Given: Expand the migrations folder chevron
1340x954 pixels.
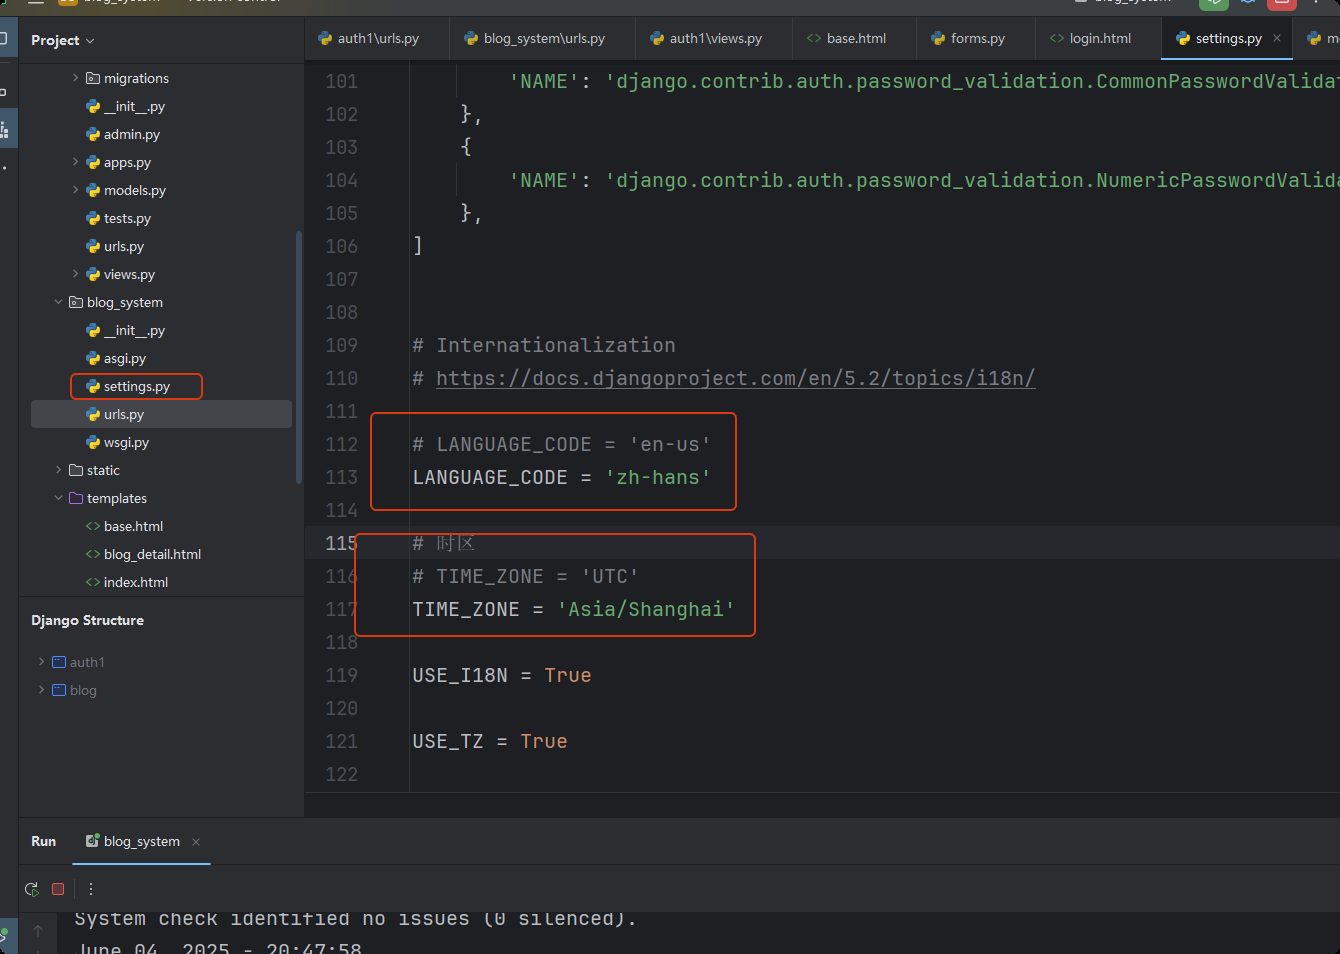Looking at the screenshot, I should pos(75,78).
